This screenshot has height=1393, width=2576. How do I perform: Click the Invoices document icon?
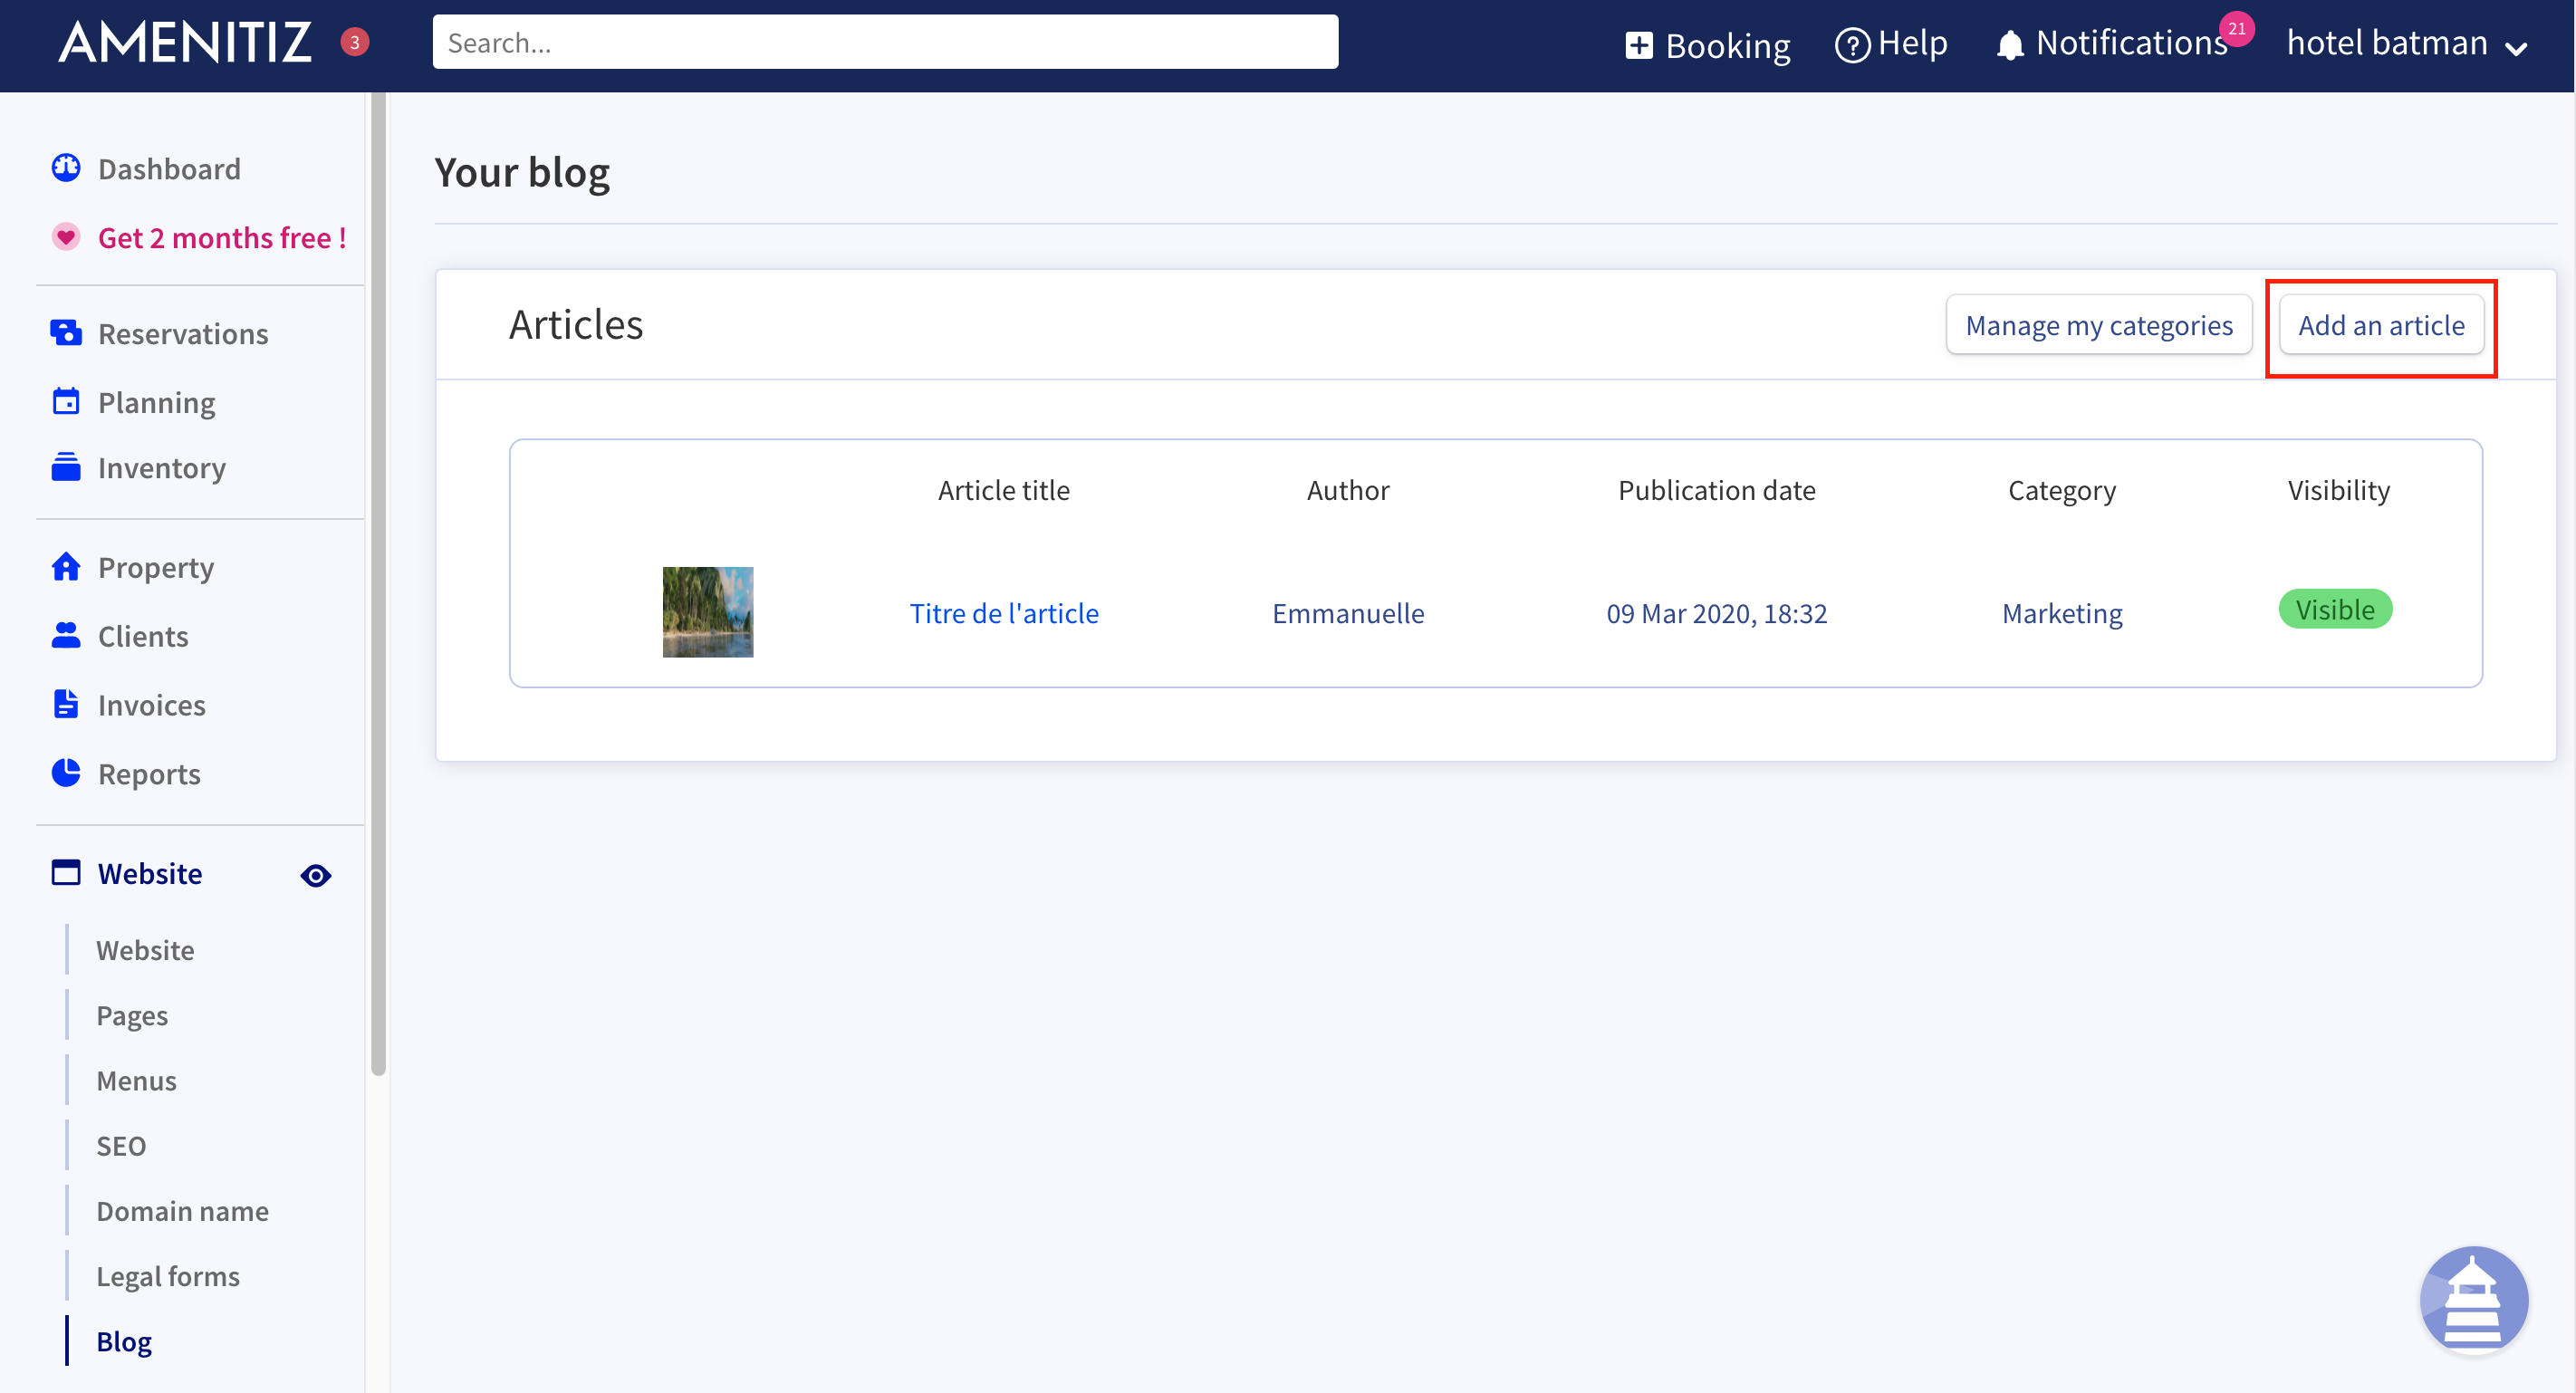(66, 704)
